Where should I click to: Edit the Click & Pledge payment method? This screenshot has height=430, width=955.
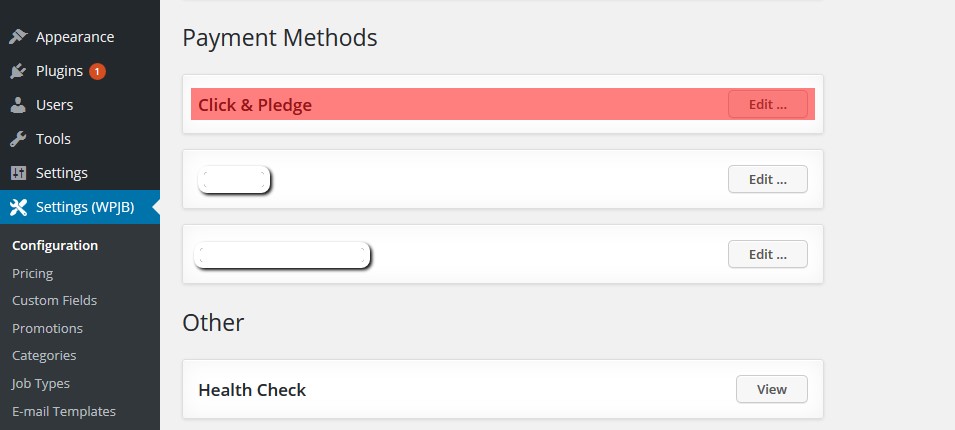click(x=767, y=104)
